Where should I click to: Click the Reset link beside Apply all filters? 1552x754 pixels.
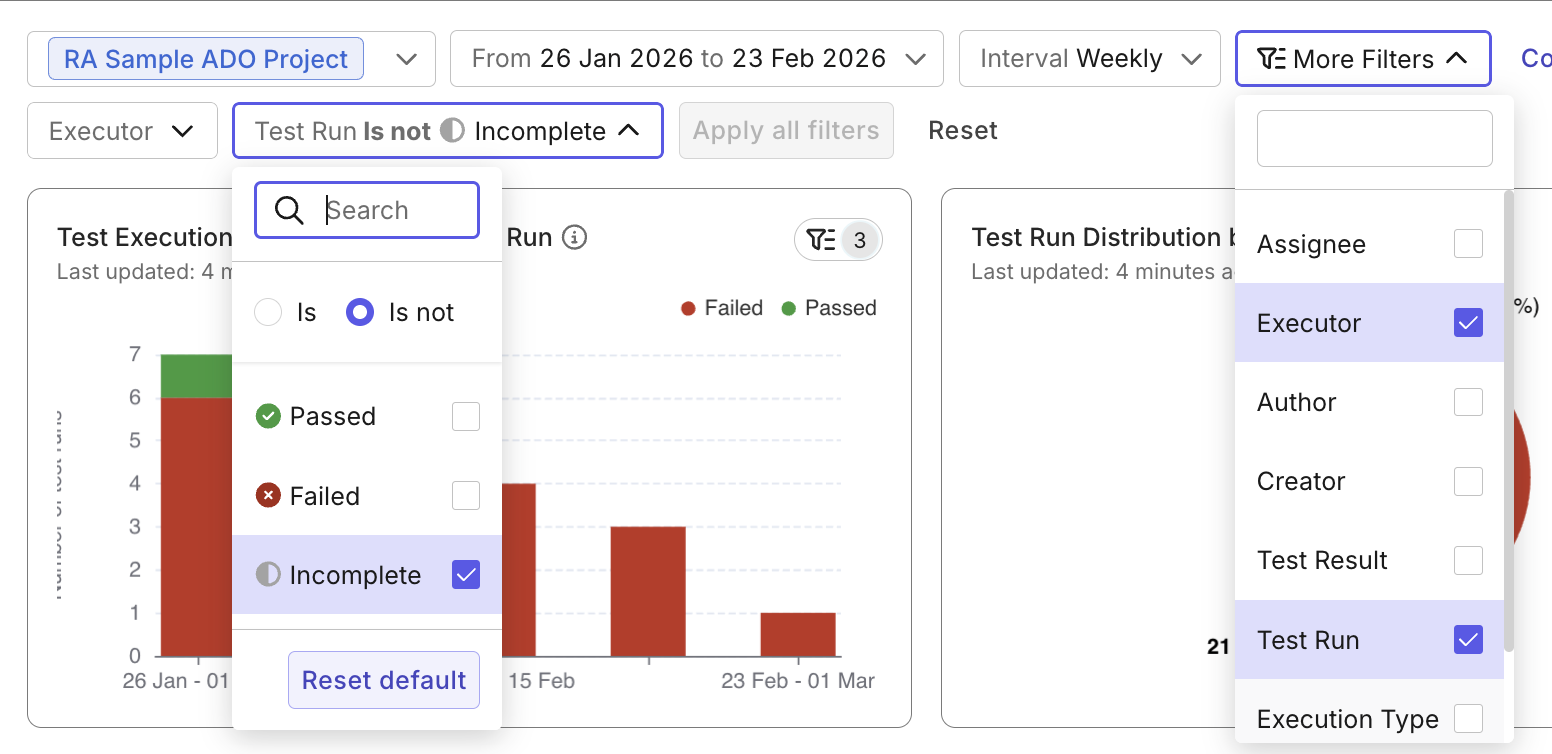pos(962,130)
